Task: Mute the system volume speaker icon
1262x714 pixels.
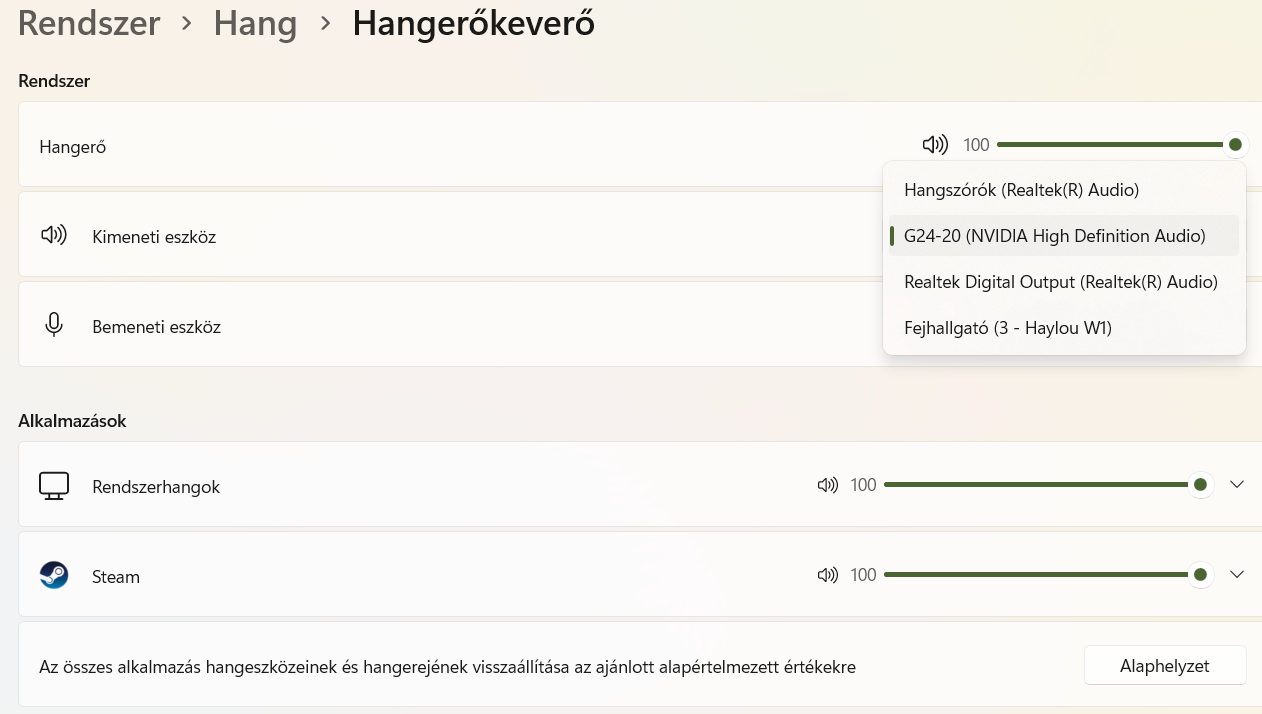Action: click(x=935, y=145)
